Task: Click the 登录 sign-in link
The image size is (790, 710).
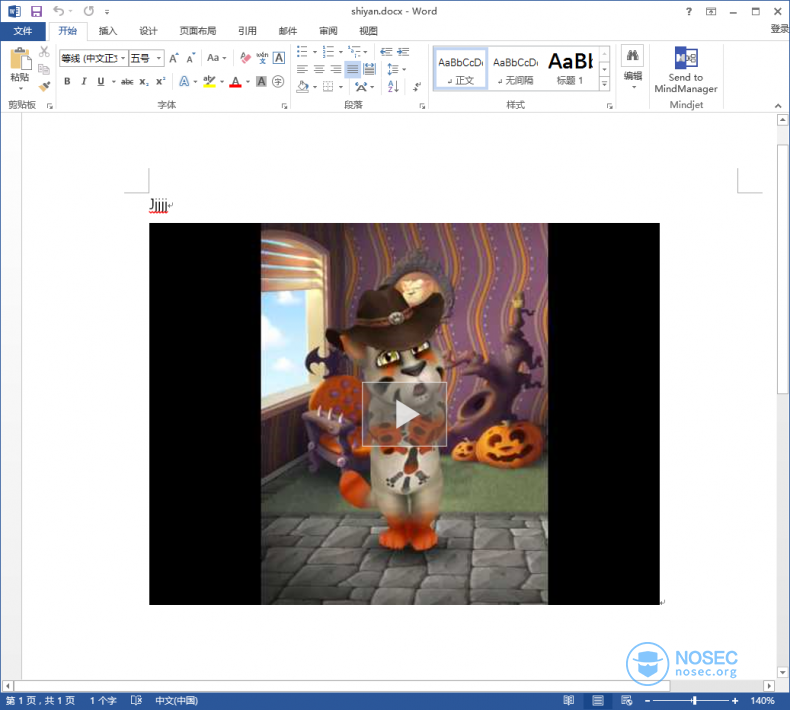Action: pos(779,29)
